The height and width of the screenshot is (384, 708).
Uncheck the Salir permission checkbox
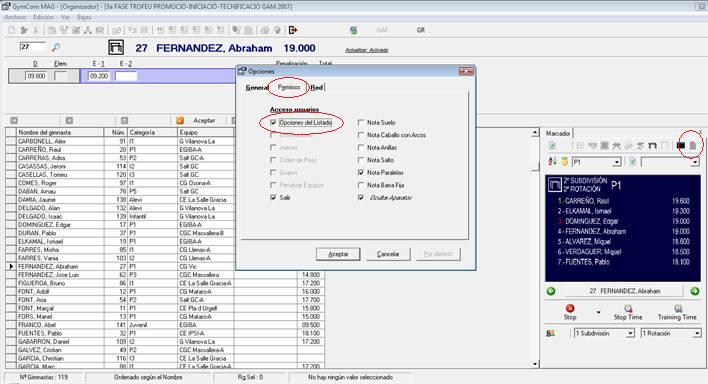pyautogui.click(x=273, y=197)
